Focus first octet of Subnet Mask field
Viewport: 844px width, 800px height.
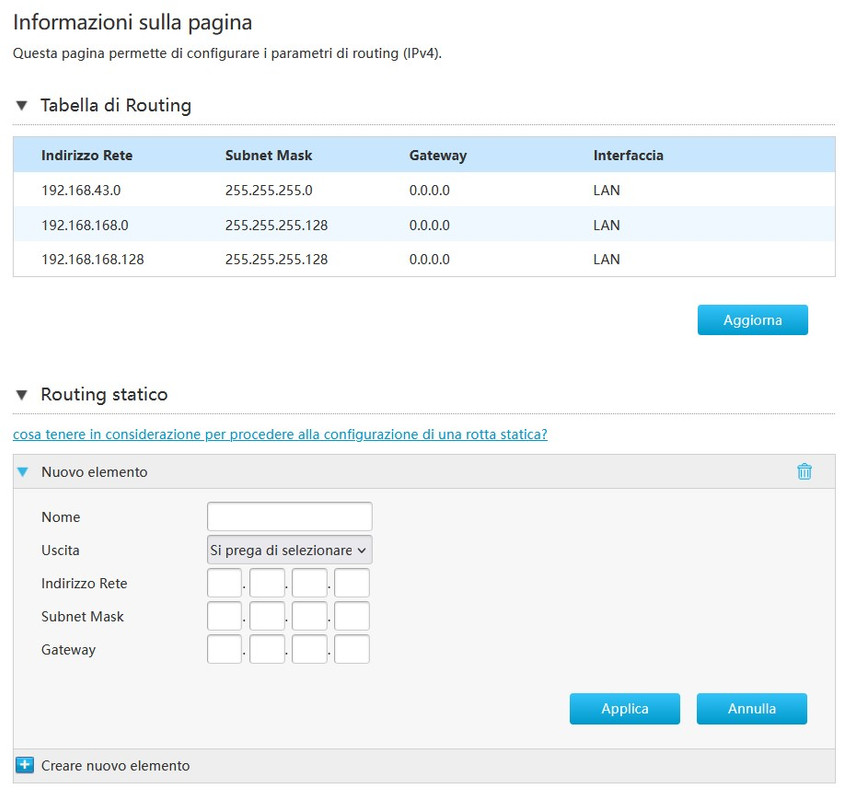224,616
